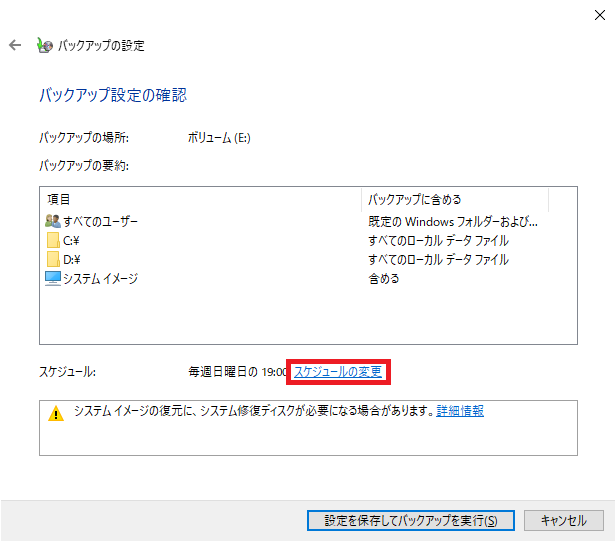Viewport: 616px width, 542px height.
Task: Click the バックアップに含める column header
Action: (x=414, y=199)
